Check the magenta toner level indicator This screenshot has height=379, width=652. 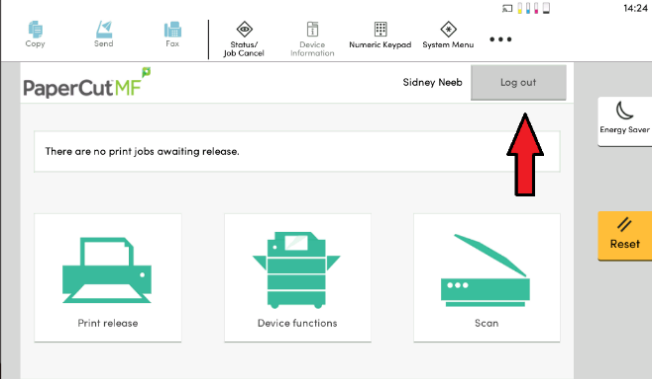536,8
